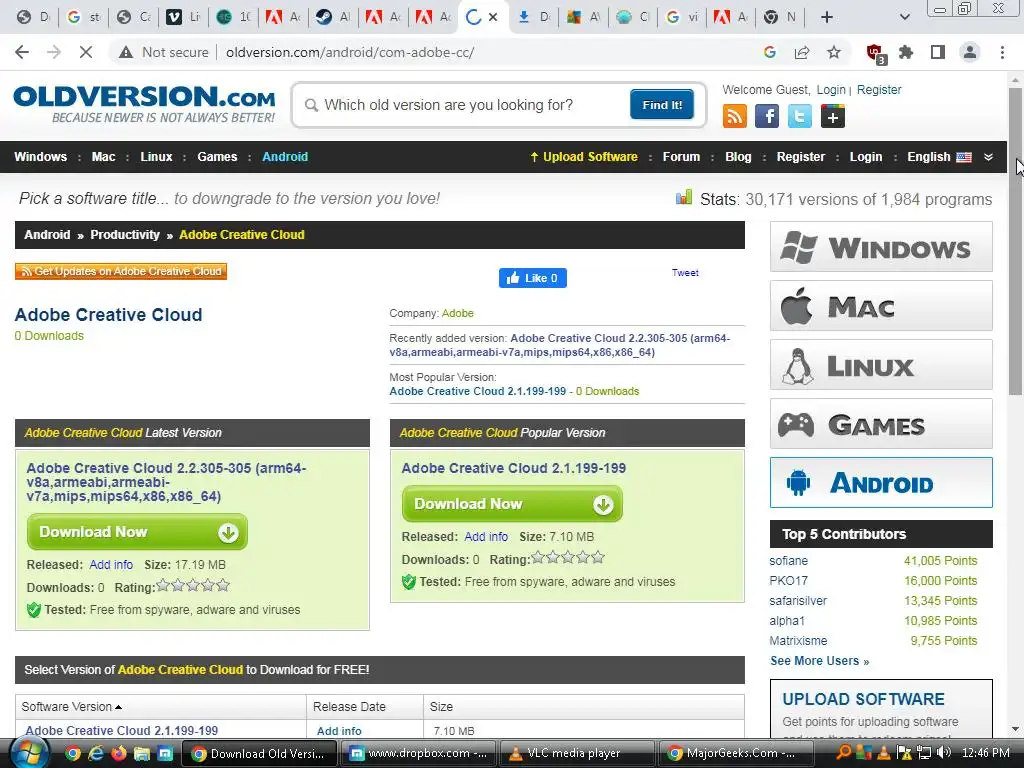1024x768 pixels.
Task: Open the Facebook icon in header
Action: [767, 117]
